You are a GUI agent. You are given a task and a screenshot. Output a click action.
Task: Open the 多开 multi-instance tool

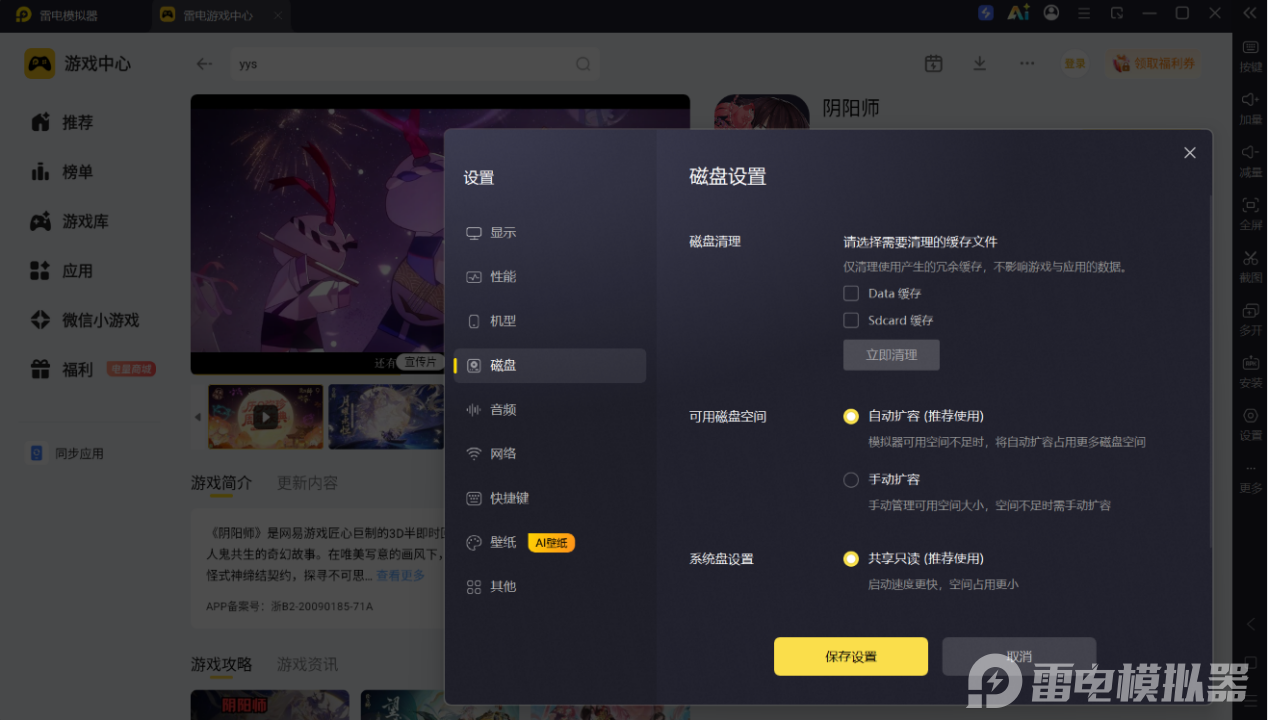coord(1250,318)
